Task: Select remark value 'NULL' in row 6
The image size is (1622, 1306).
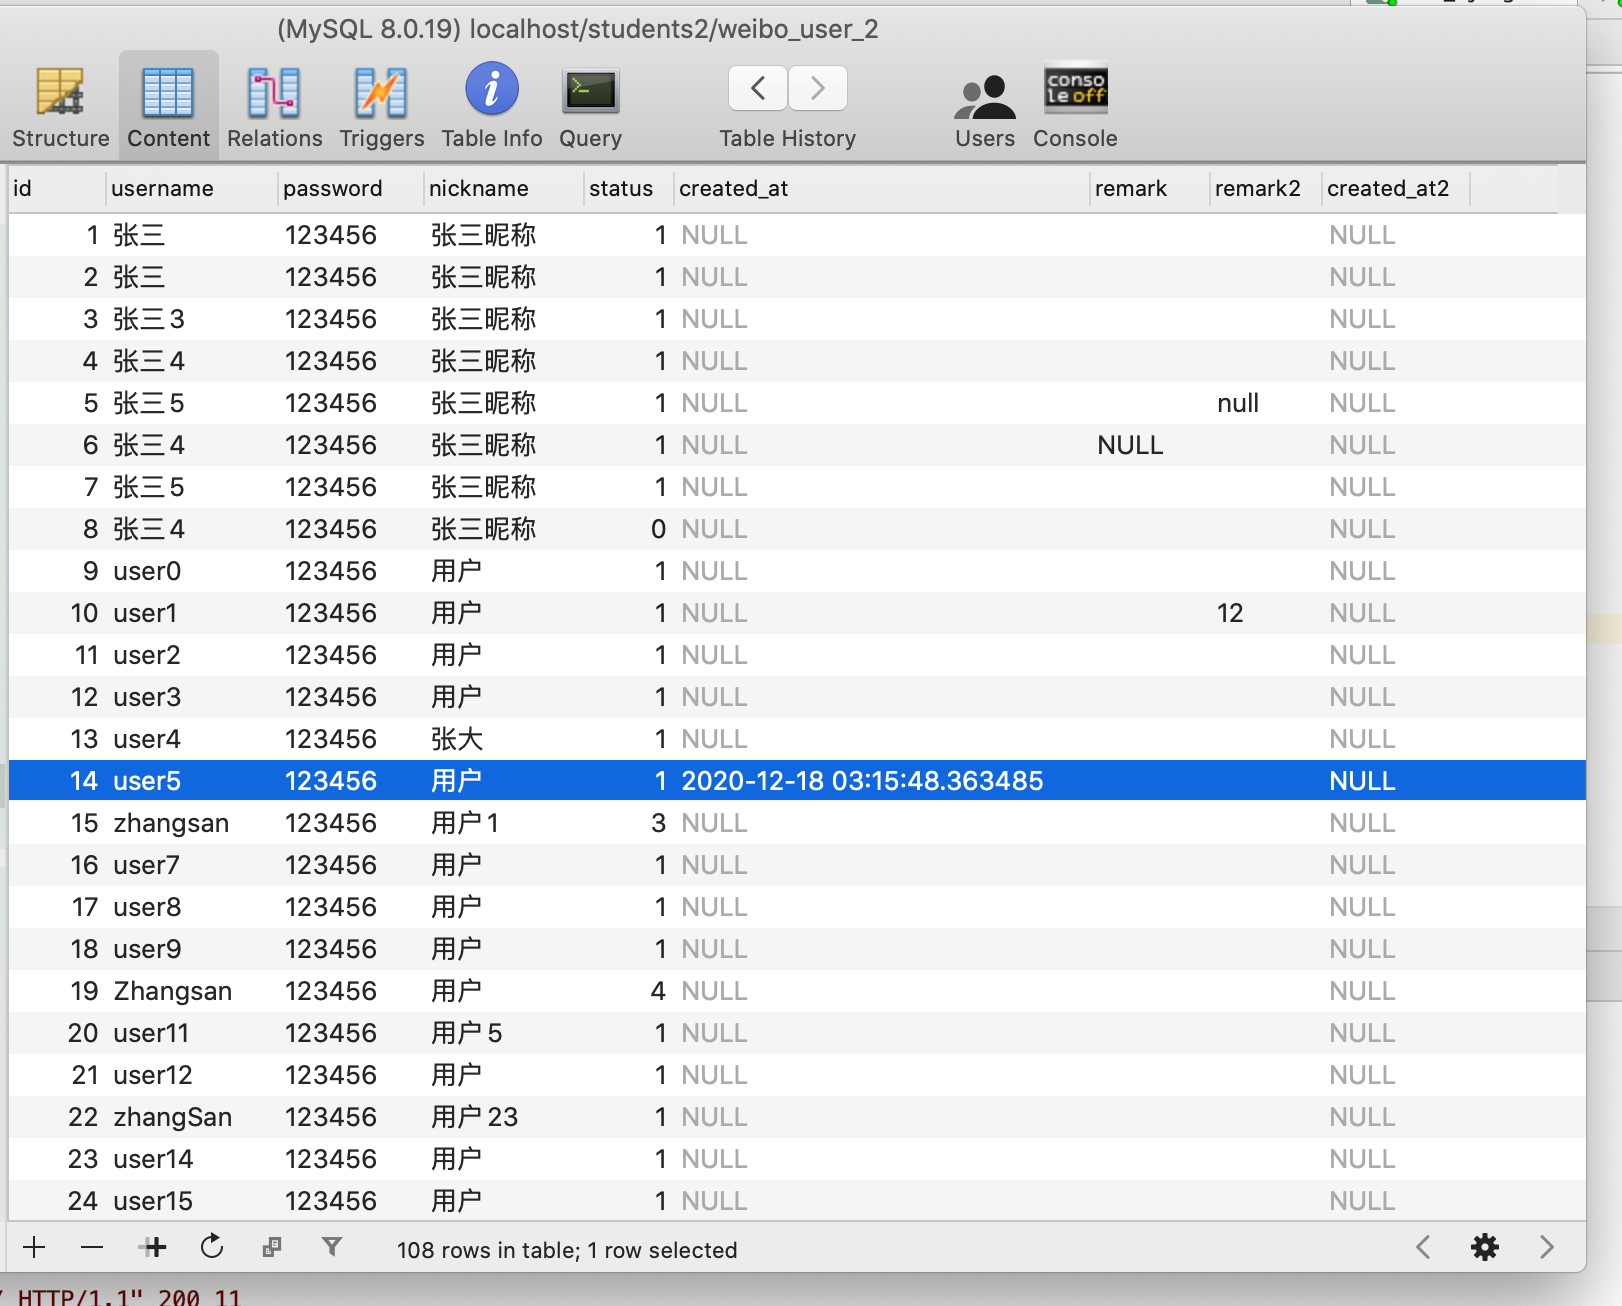Action: tap(1130, 445)
